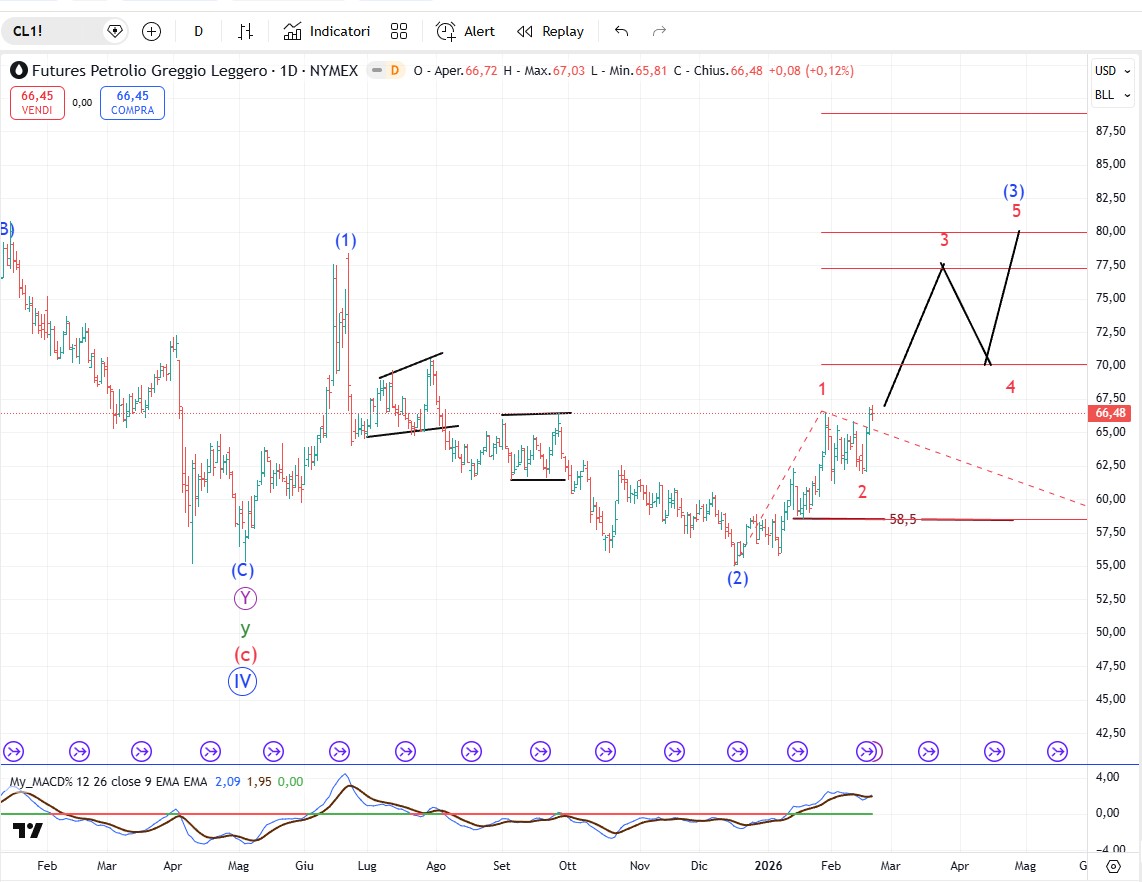Screen dimensions: 1142x882
Task: Redo the last chart action
Action: (x=659, y=31)
